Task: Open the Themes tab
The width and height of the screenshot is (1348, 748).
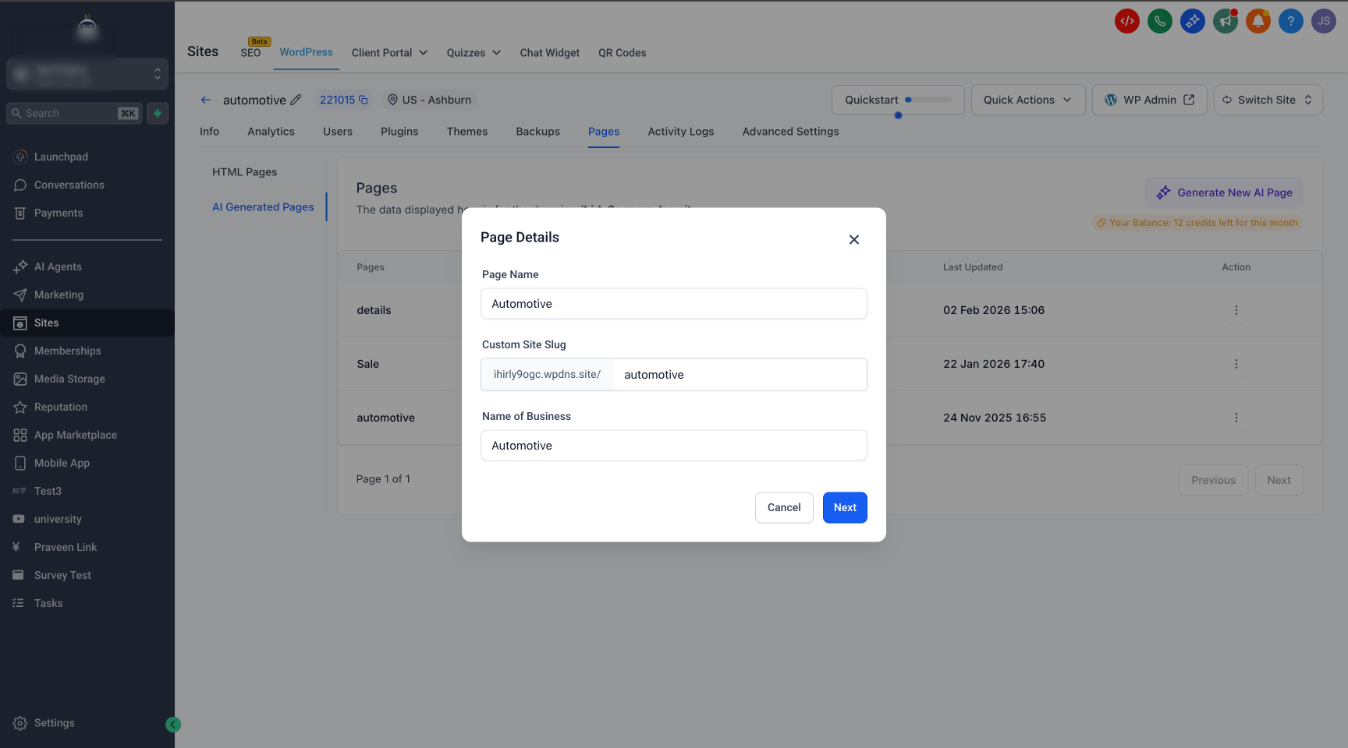Action: (467, 131)
